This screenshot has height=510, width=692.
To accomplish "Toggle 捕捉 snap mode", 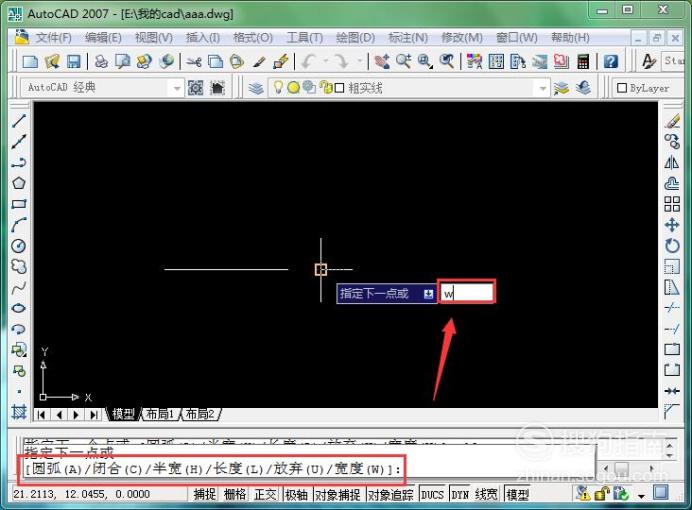I will [x=204, y=494].
